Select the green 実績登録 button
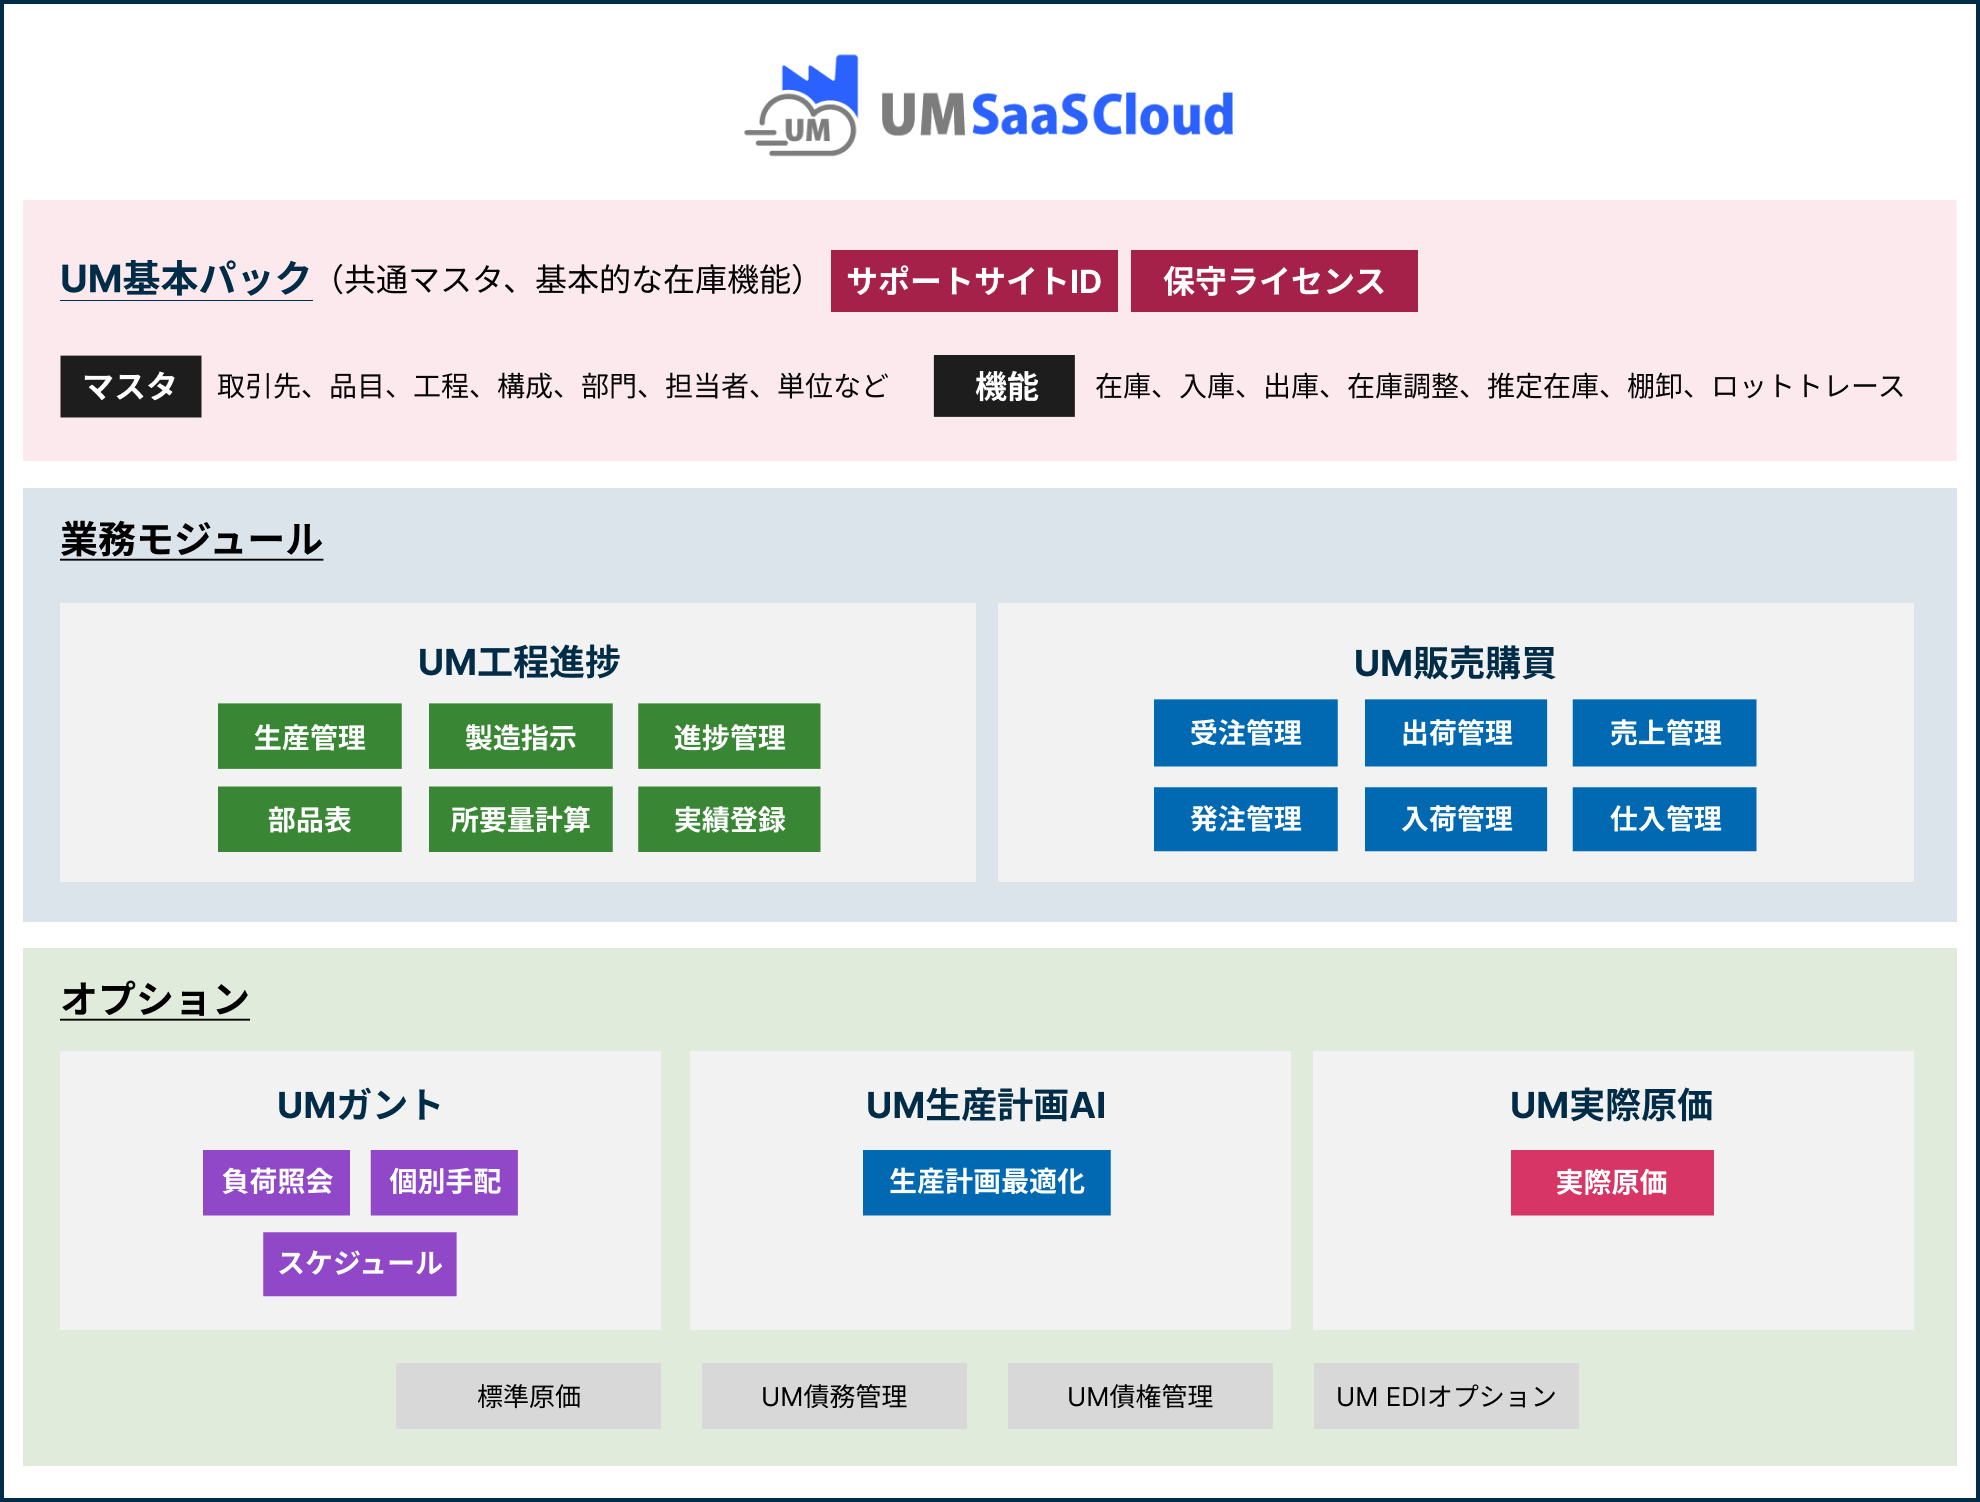This screenshot has width=1980, height=1502. (729, 819)
